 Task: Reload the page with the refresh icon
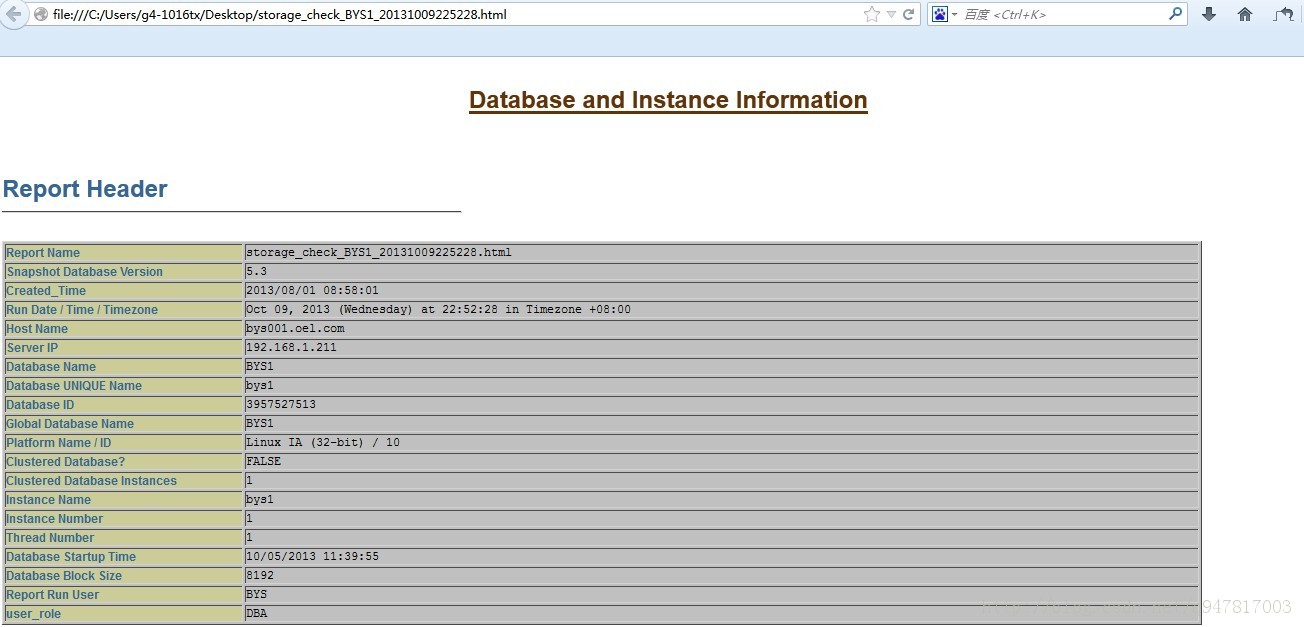coord(909,14)
